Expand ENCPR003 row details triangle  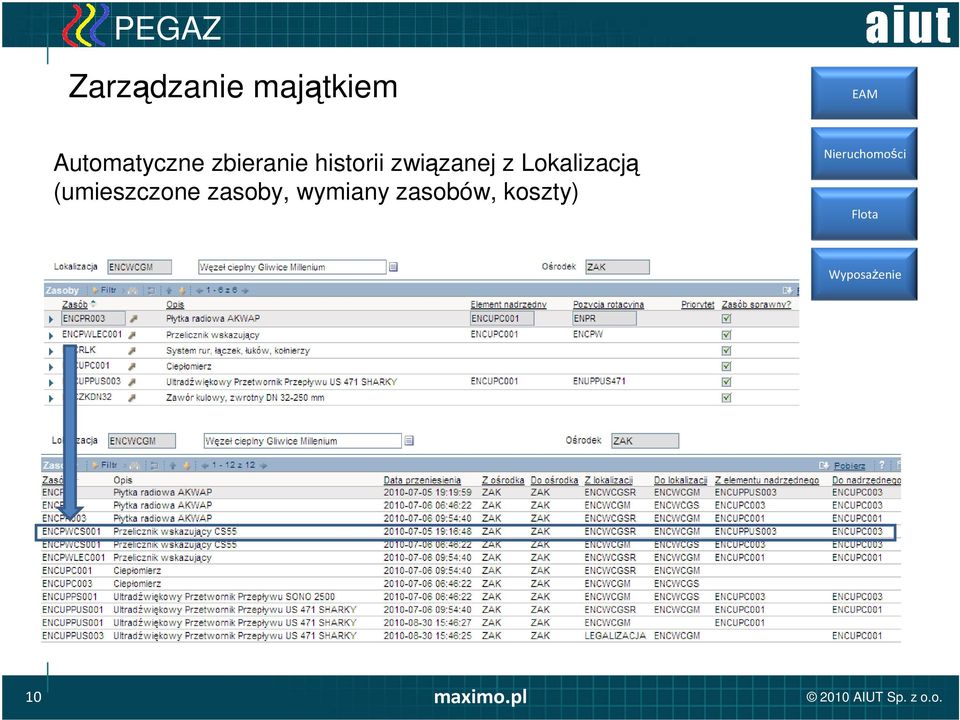pos(51,320)
